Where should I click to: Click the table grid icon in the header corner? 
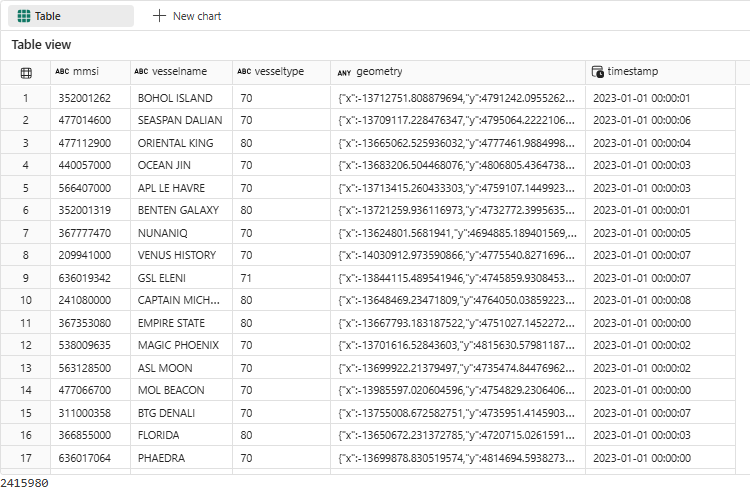tap(26, 72)
